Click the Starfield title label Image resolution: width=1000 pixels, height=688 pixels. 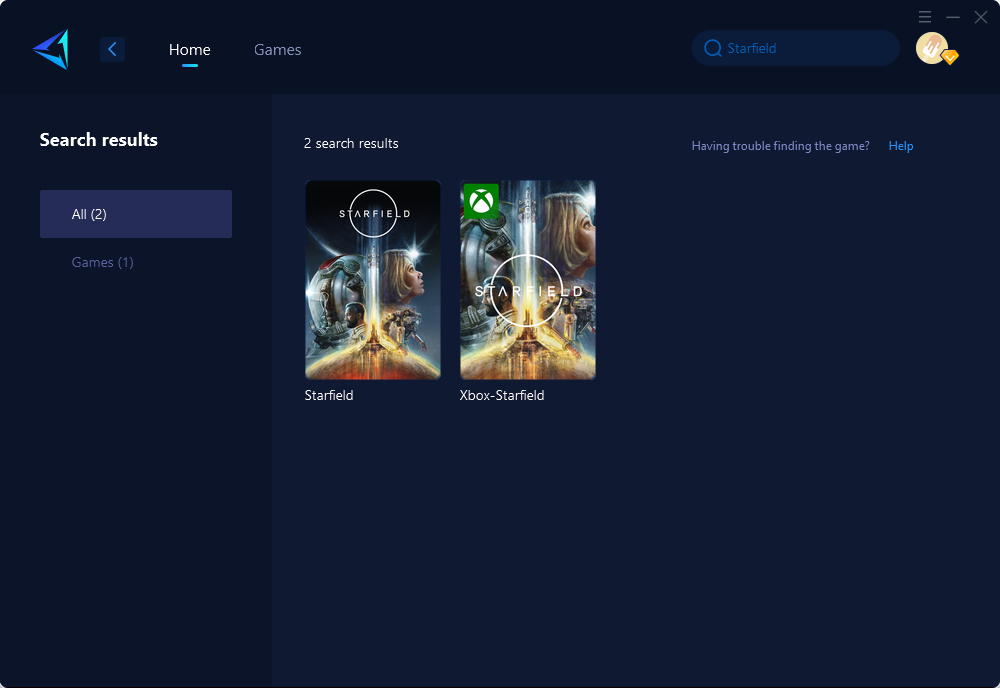(329, 395)
